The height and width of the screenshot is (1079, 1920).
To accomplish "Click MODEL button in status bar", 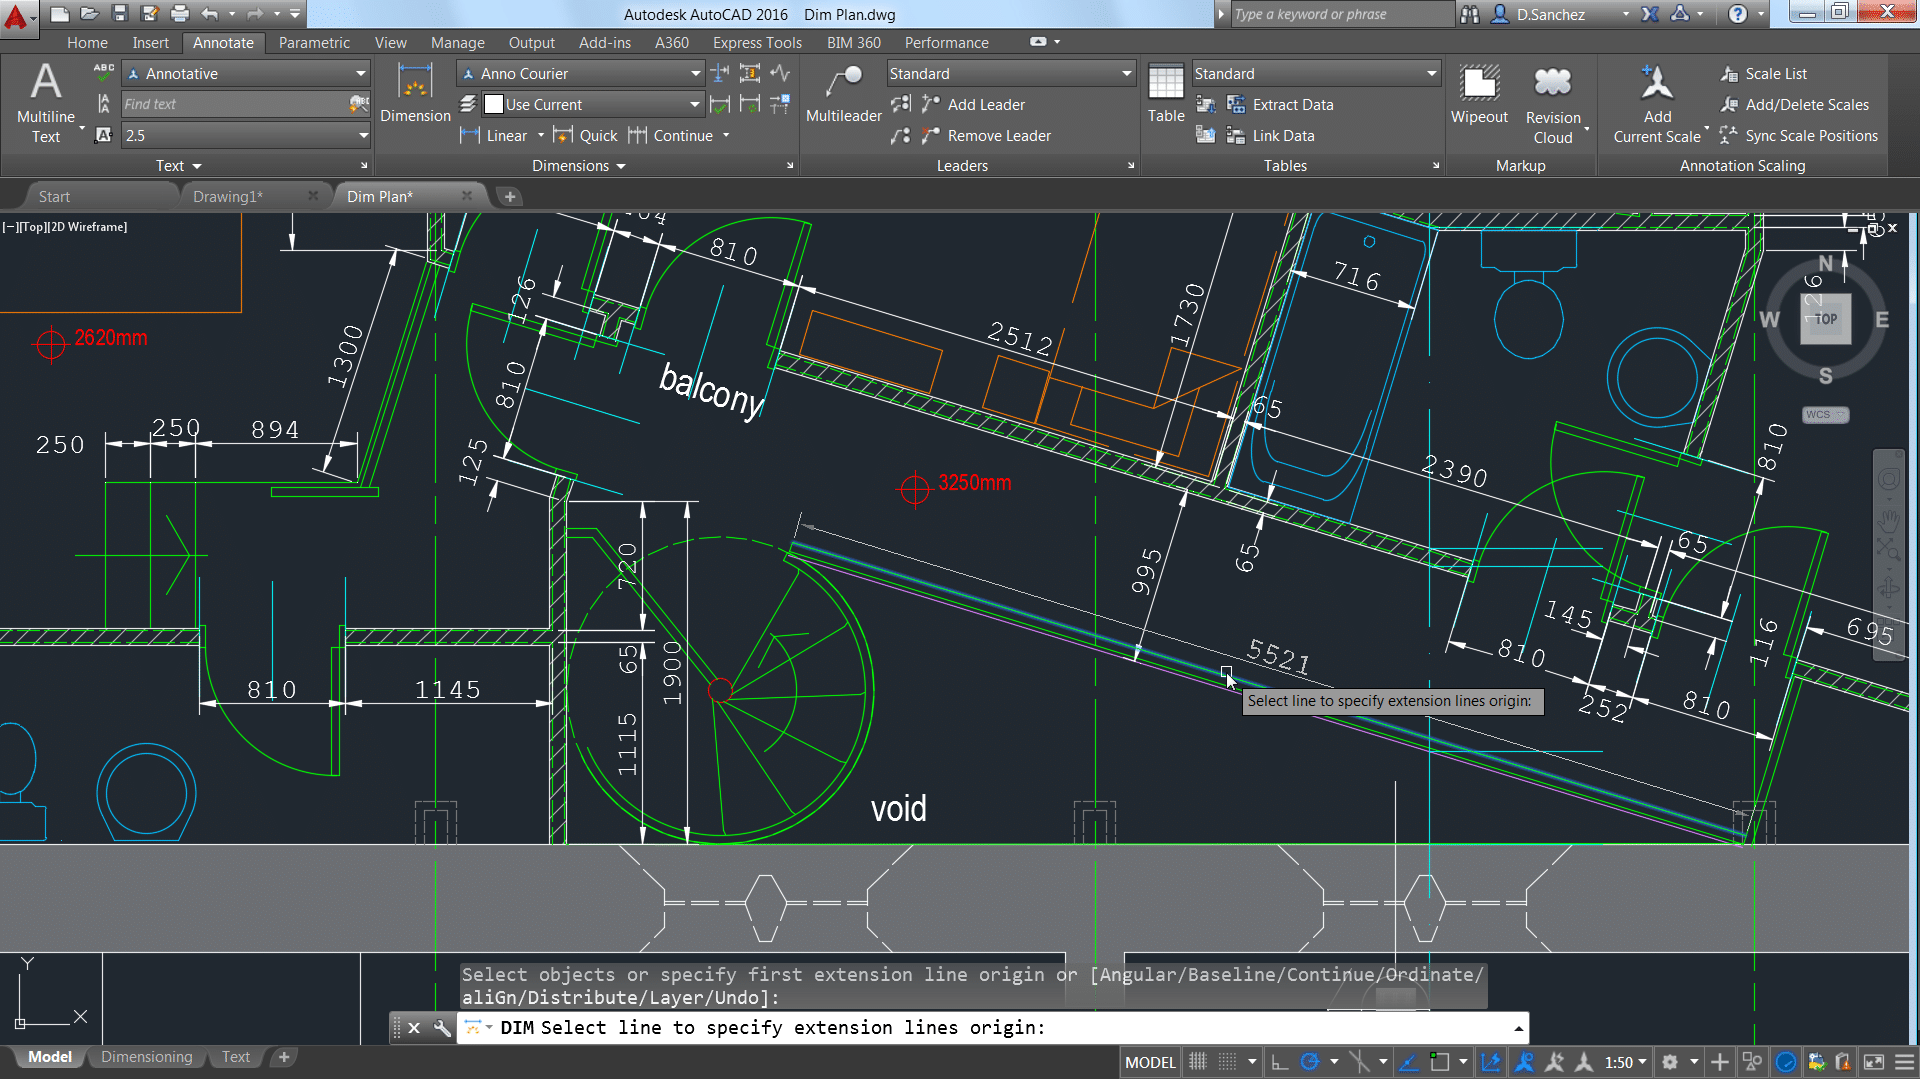I will tap(1150, 1062).
